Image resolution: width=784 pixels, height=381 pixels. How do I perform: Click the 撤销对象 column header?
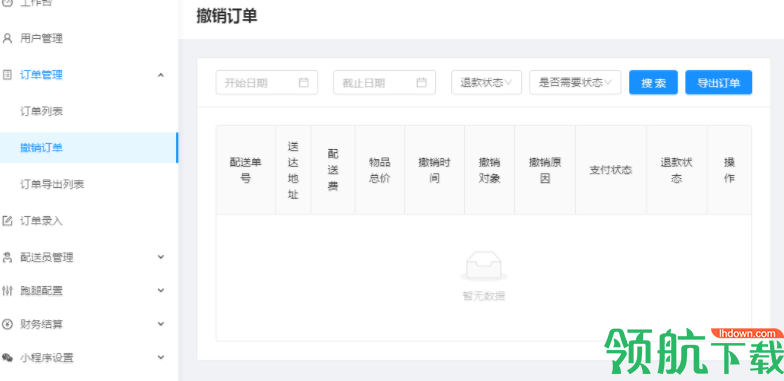point(490,170)
